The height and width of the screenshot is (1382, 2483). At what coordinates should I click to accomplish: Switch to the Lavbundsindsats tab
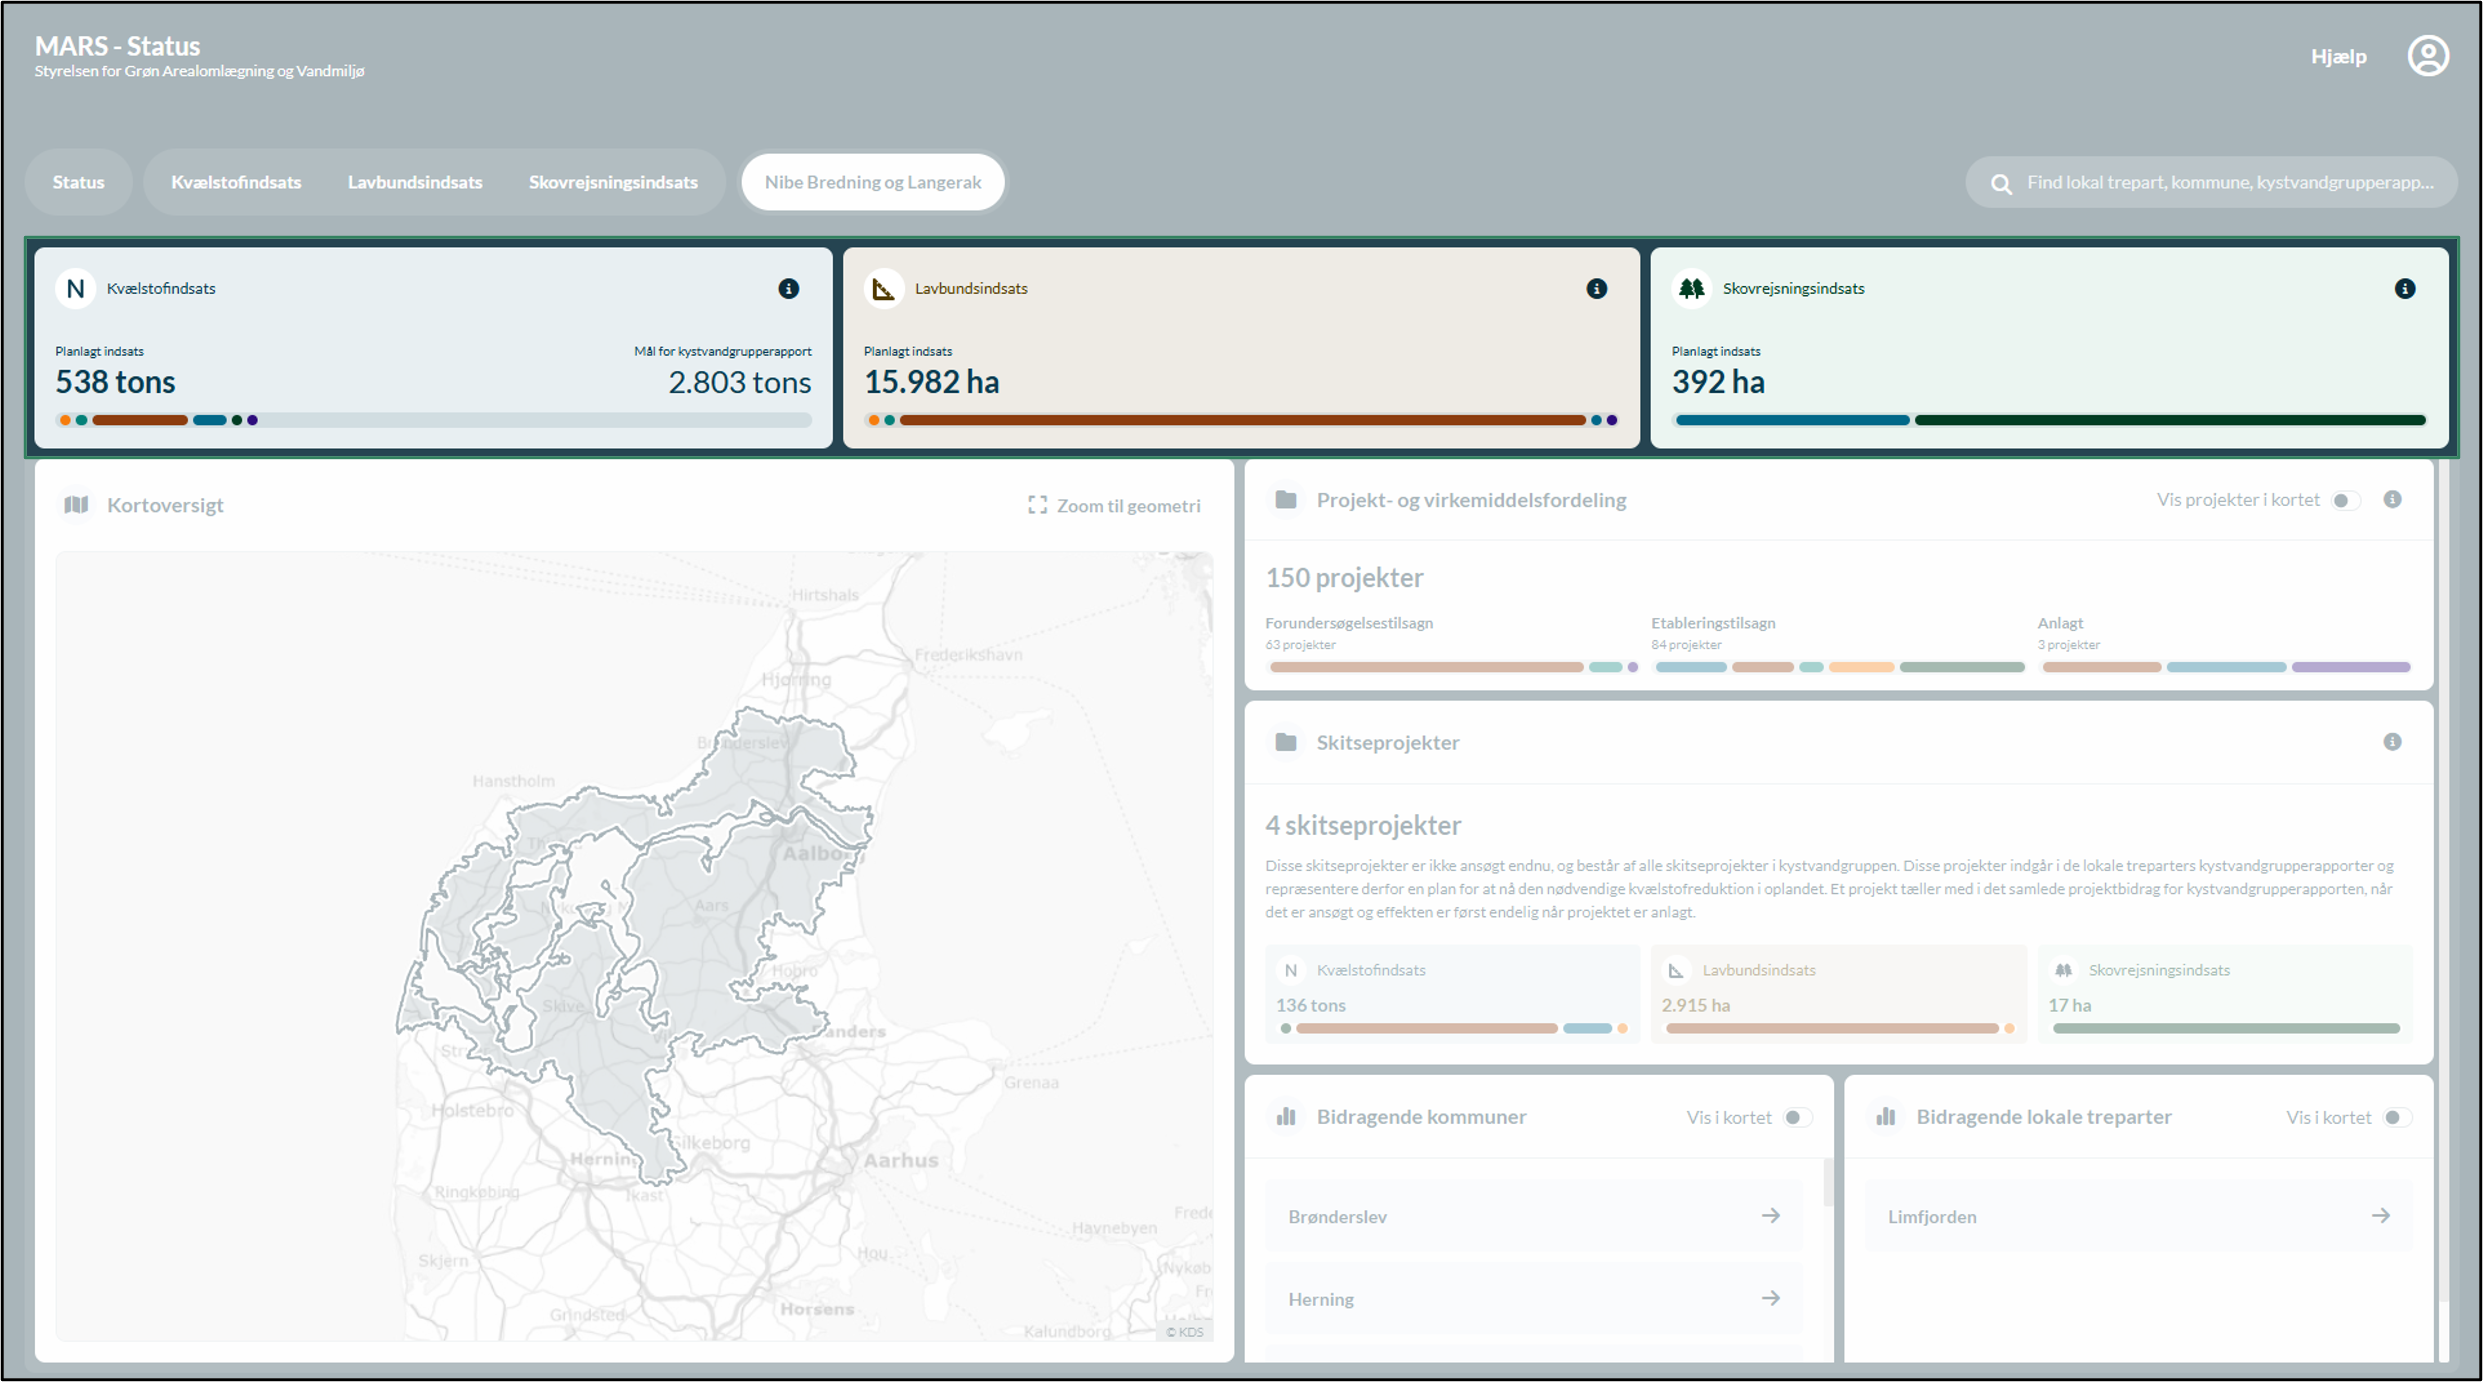click(x=415, y=182)
